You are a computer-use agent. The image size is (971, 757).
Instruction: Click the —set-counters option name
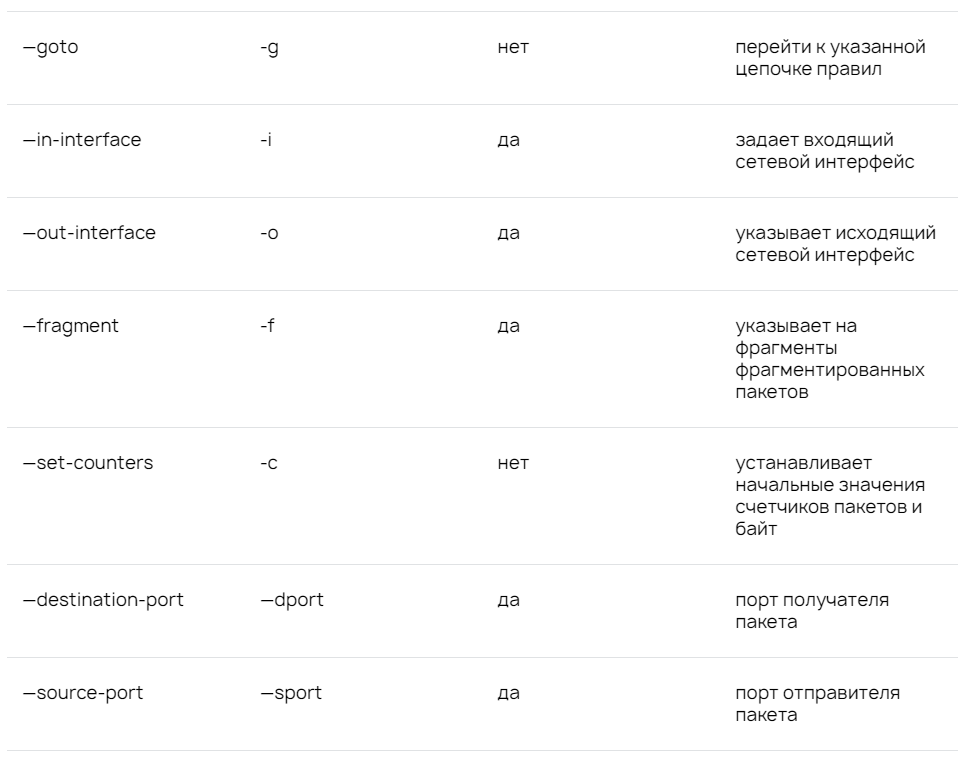(88, 463)
